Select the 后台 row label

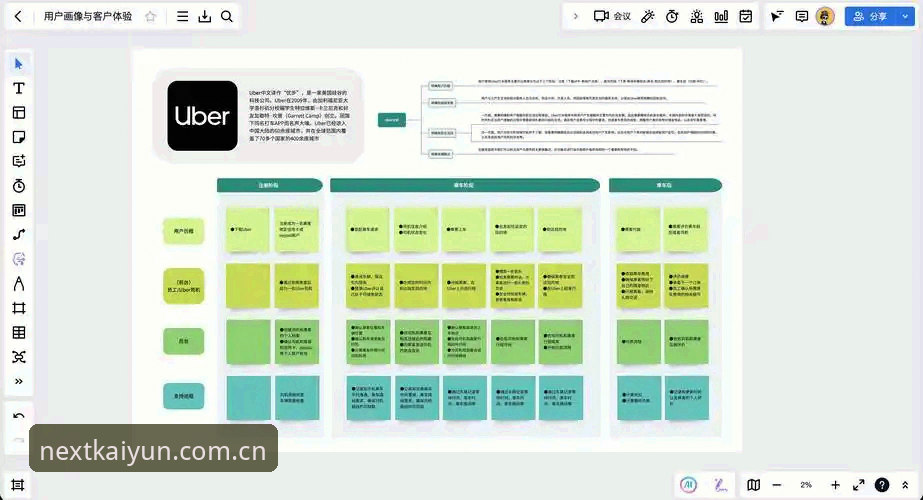click(184, 341)
